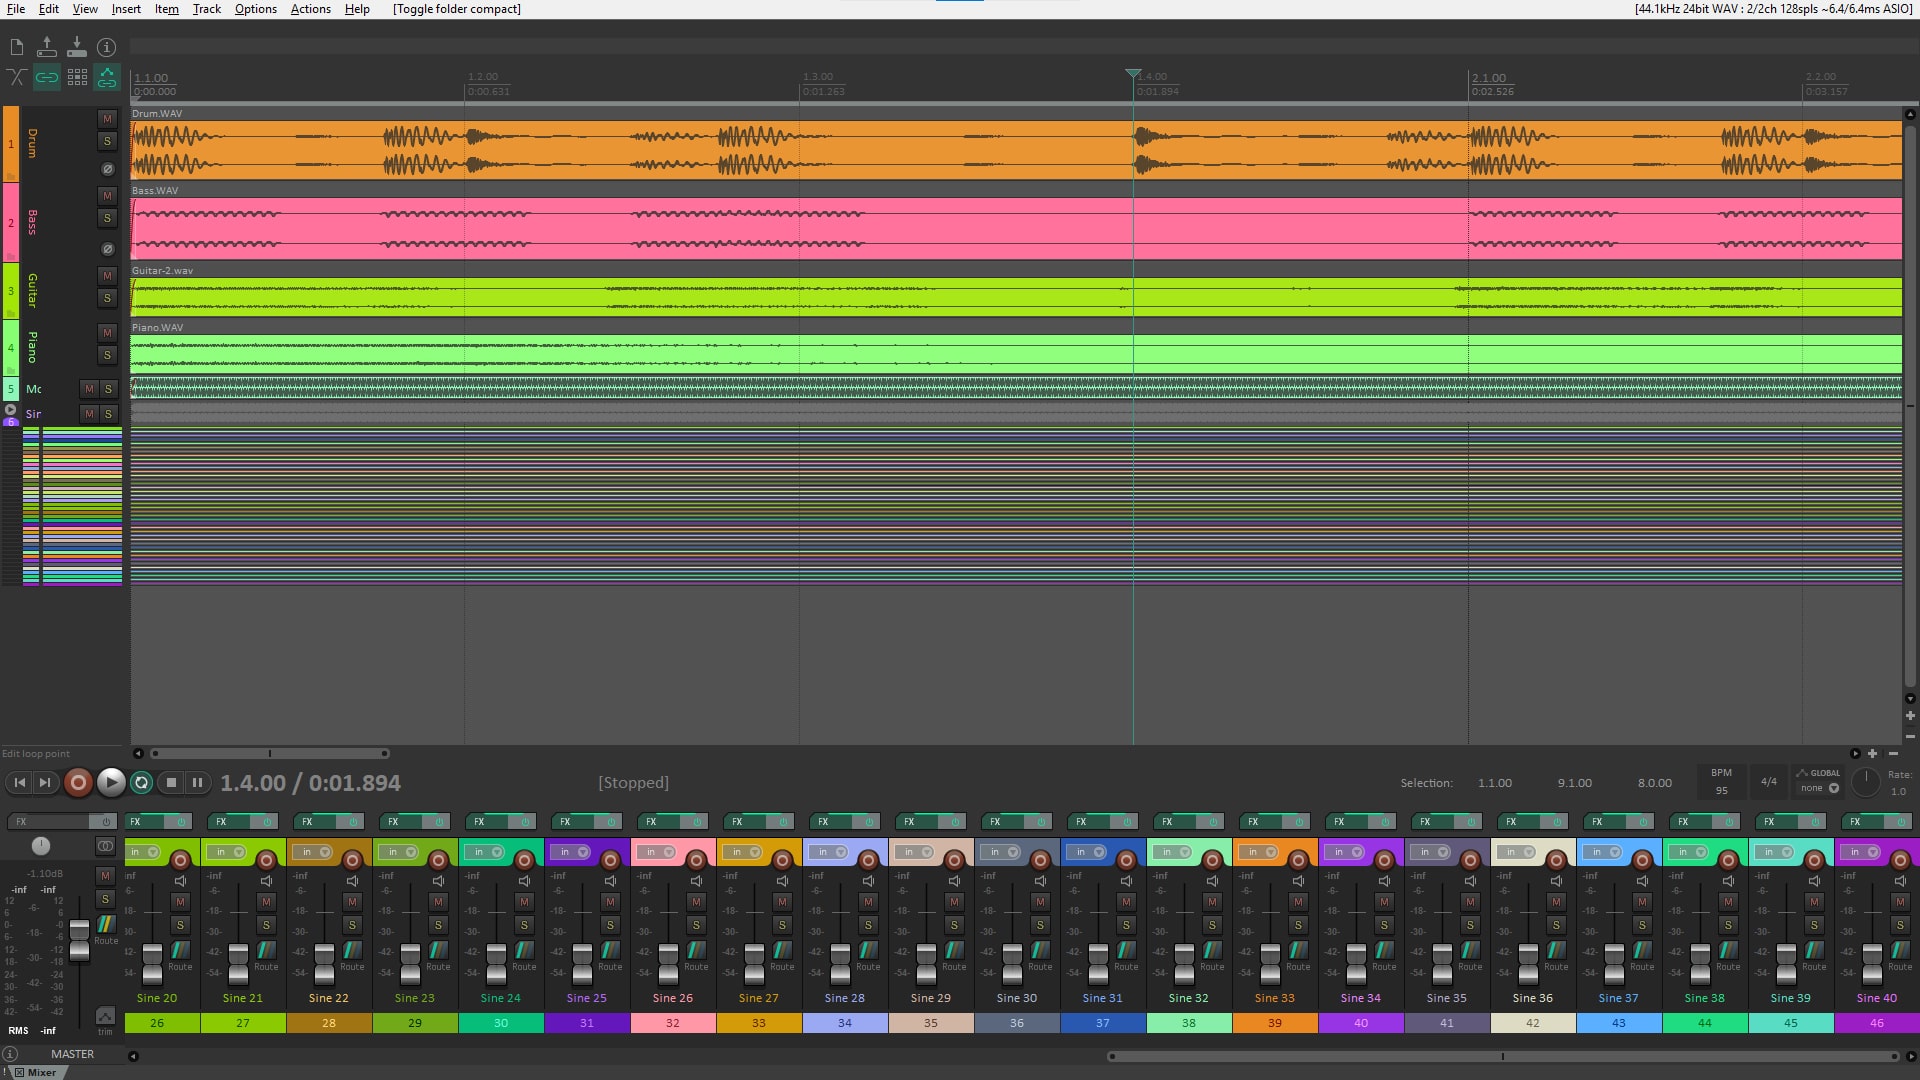Mute the Drum track
Screen dimensions: 1920x1080
[106, 117]
